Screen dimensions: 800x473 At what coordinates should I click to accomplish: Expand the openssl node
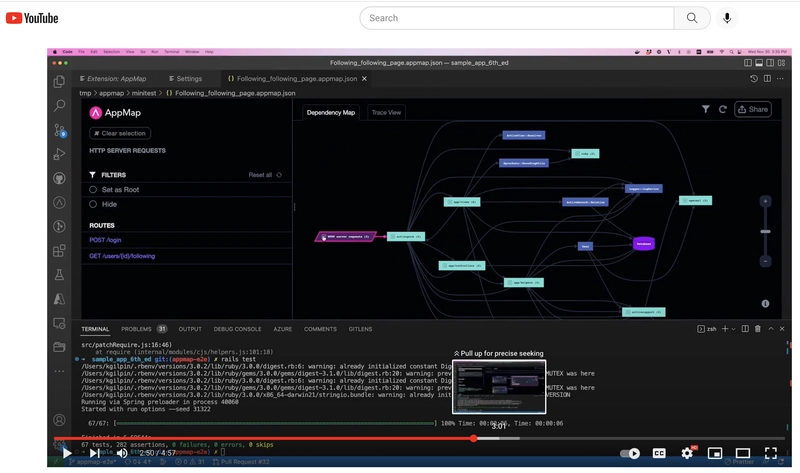tap(684, 201)
